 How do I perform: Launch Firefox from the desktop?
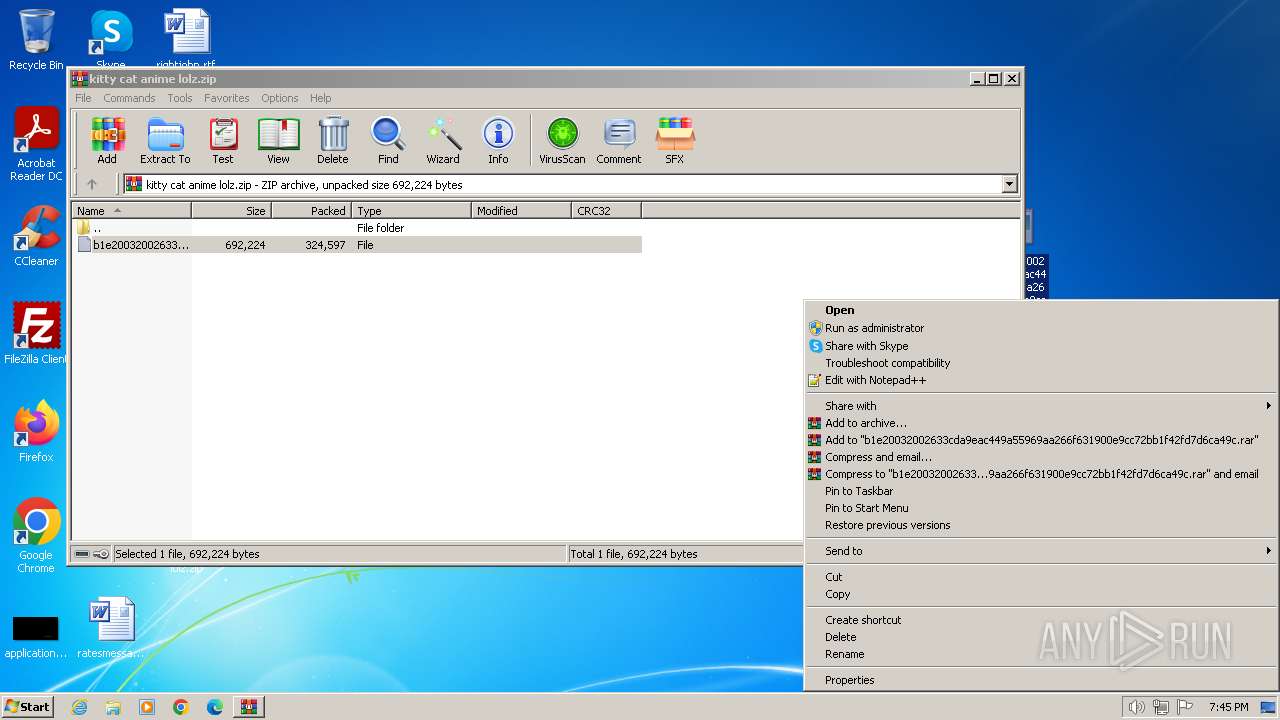(36, 432)
